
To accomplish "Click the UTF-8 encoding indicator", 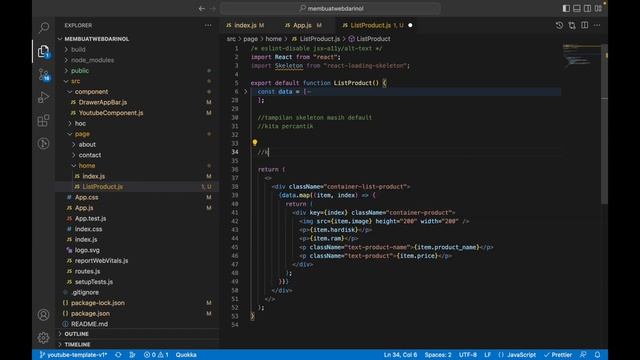I will pyautogui.click(x=468, y=355).
